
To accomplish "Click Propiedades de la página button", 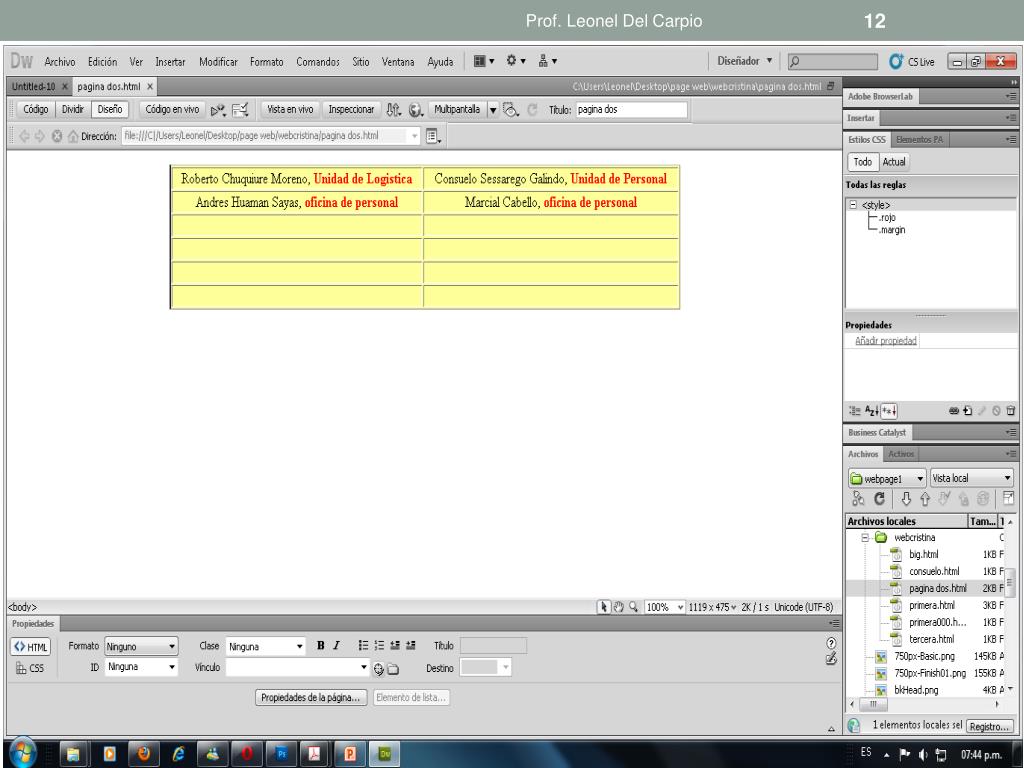I will click(310, 697).
